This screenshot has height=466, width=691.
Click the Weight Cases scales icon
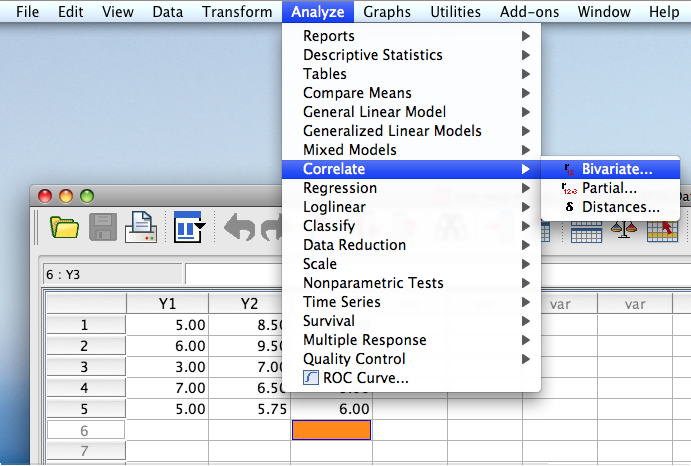tap(624, 229)
